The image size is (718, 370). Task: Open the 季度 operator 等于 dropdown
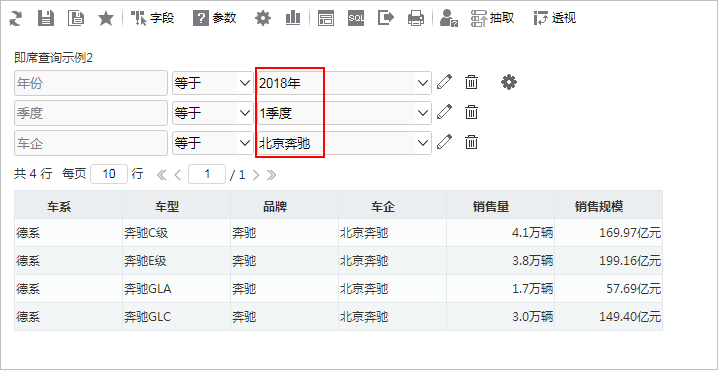(213, 113)
